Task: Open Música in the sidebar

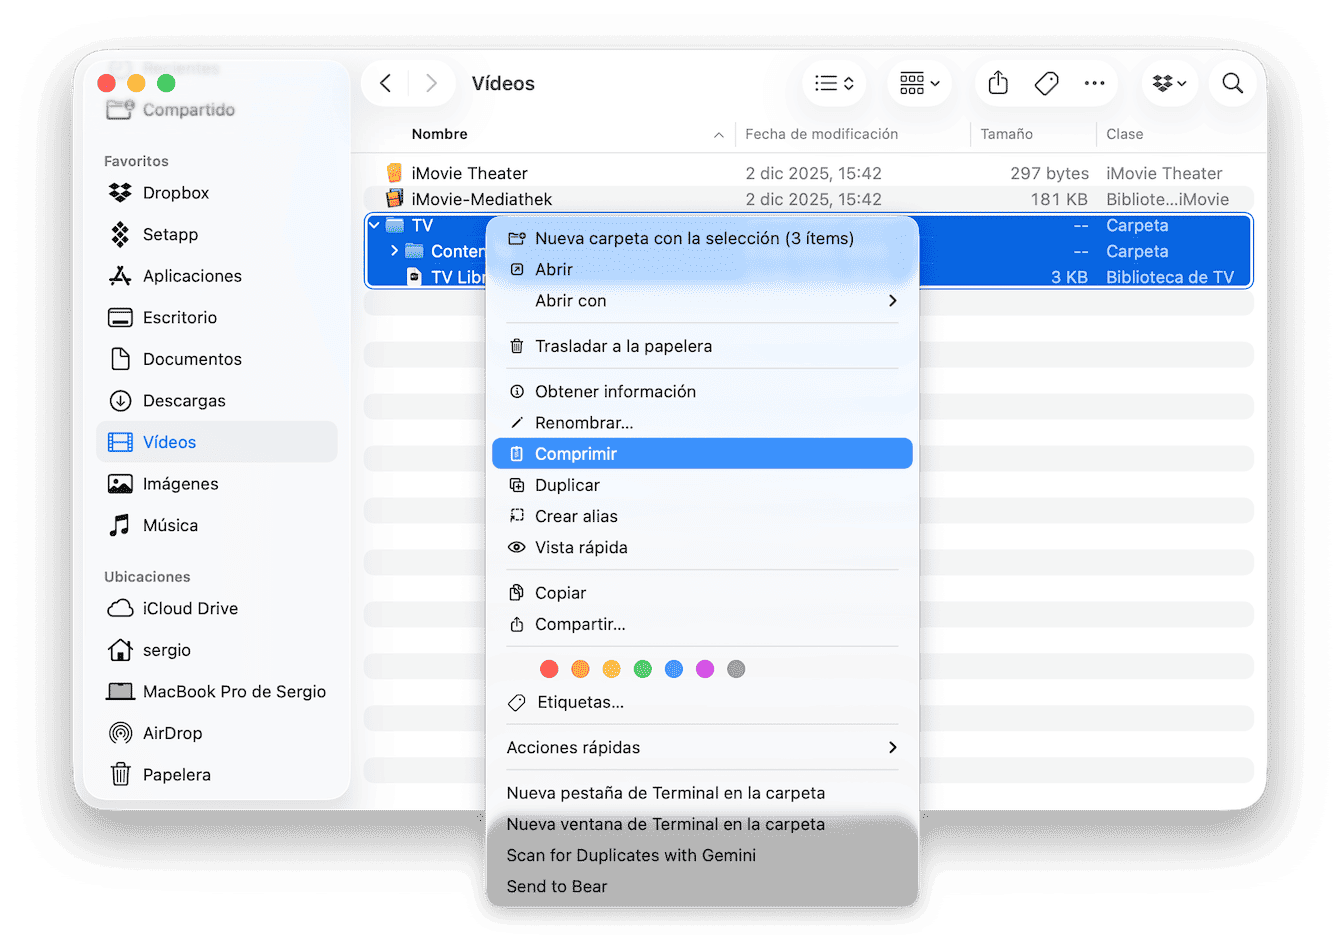Action: (217, 525)
